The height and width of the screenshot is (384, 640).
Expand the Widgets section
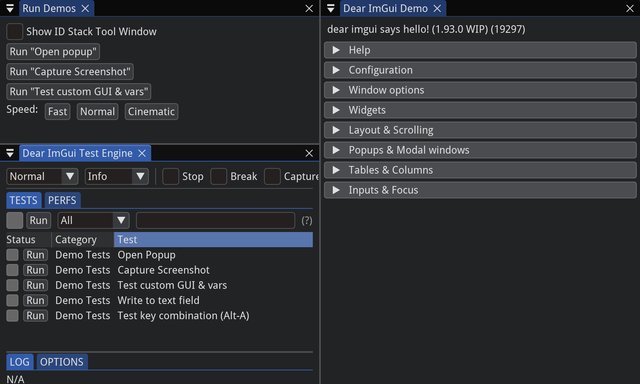pos(480,110)
